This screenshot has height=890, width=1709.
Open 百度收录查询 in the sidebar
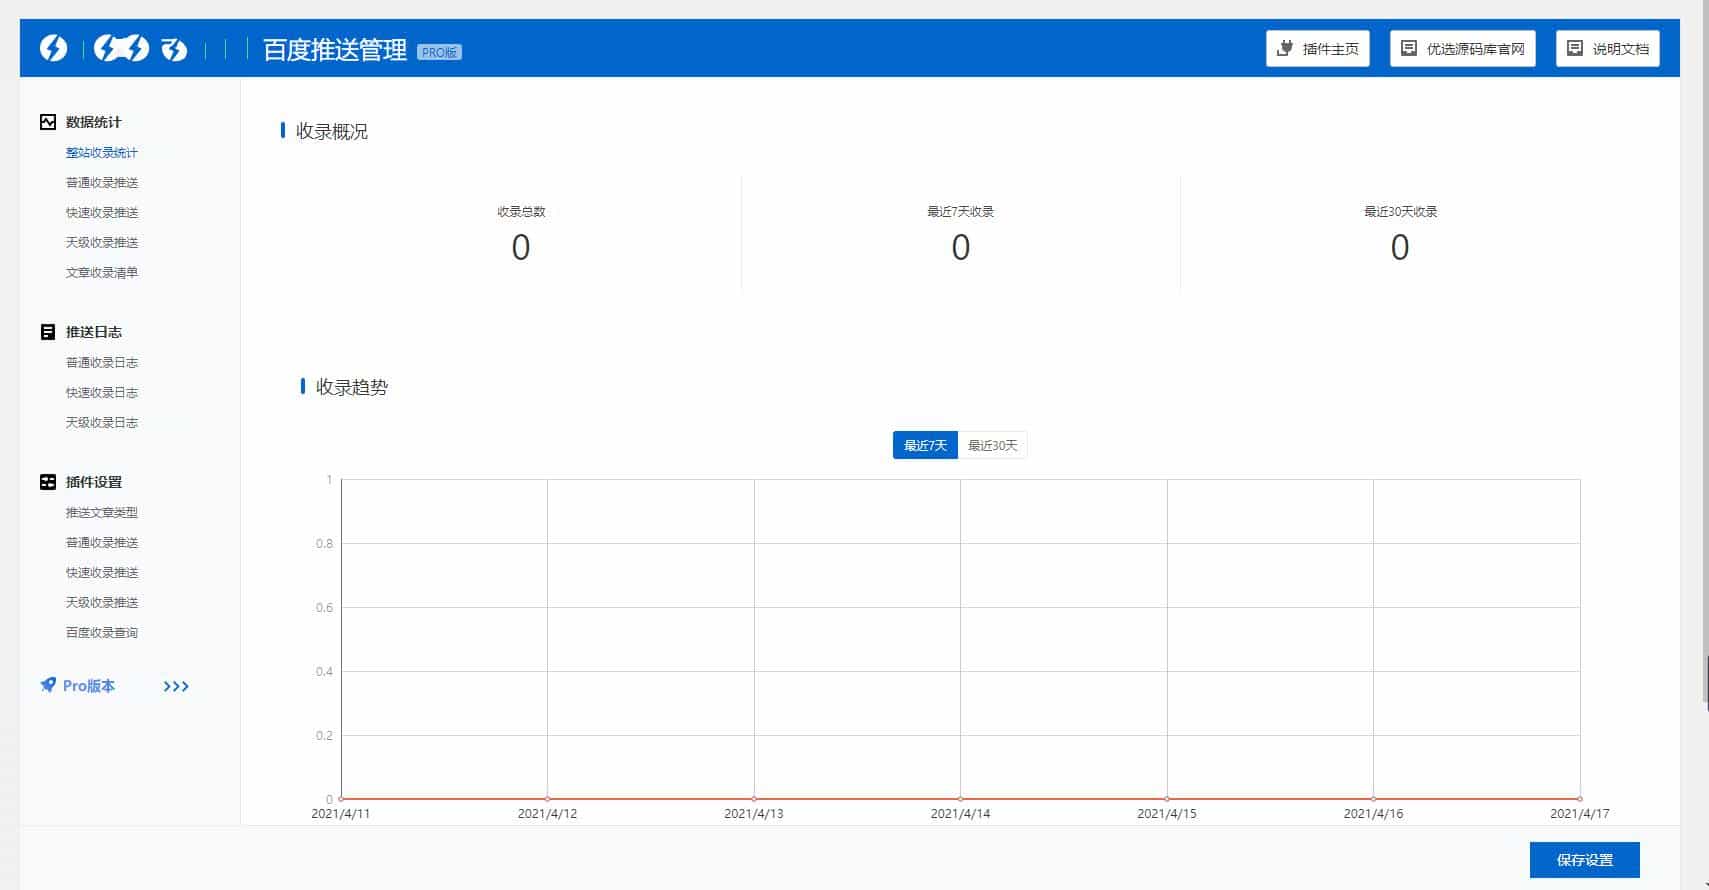tap(102, 633)
